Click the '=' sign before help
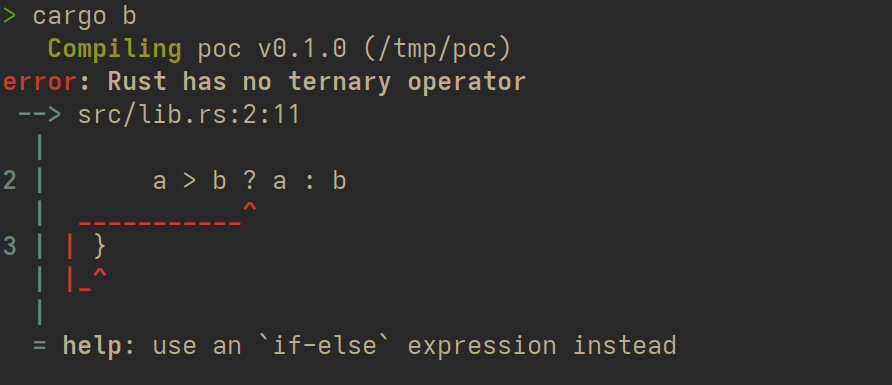 click(39, 345)
